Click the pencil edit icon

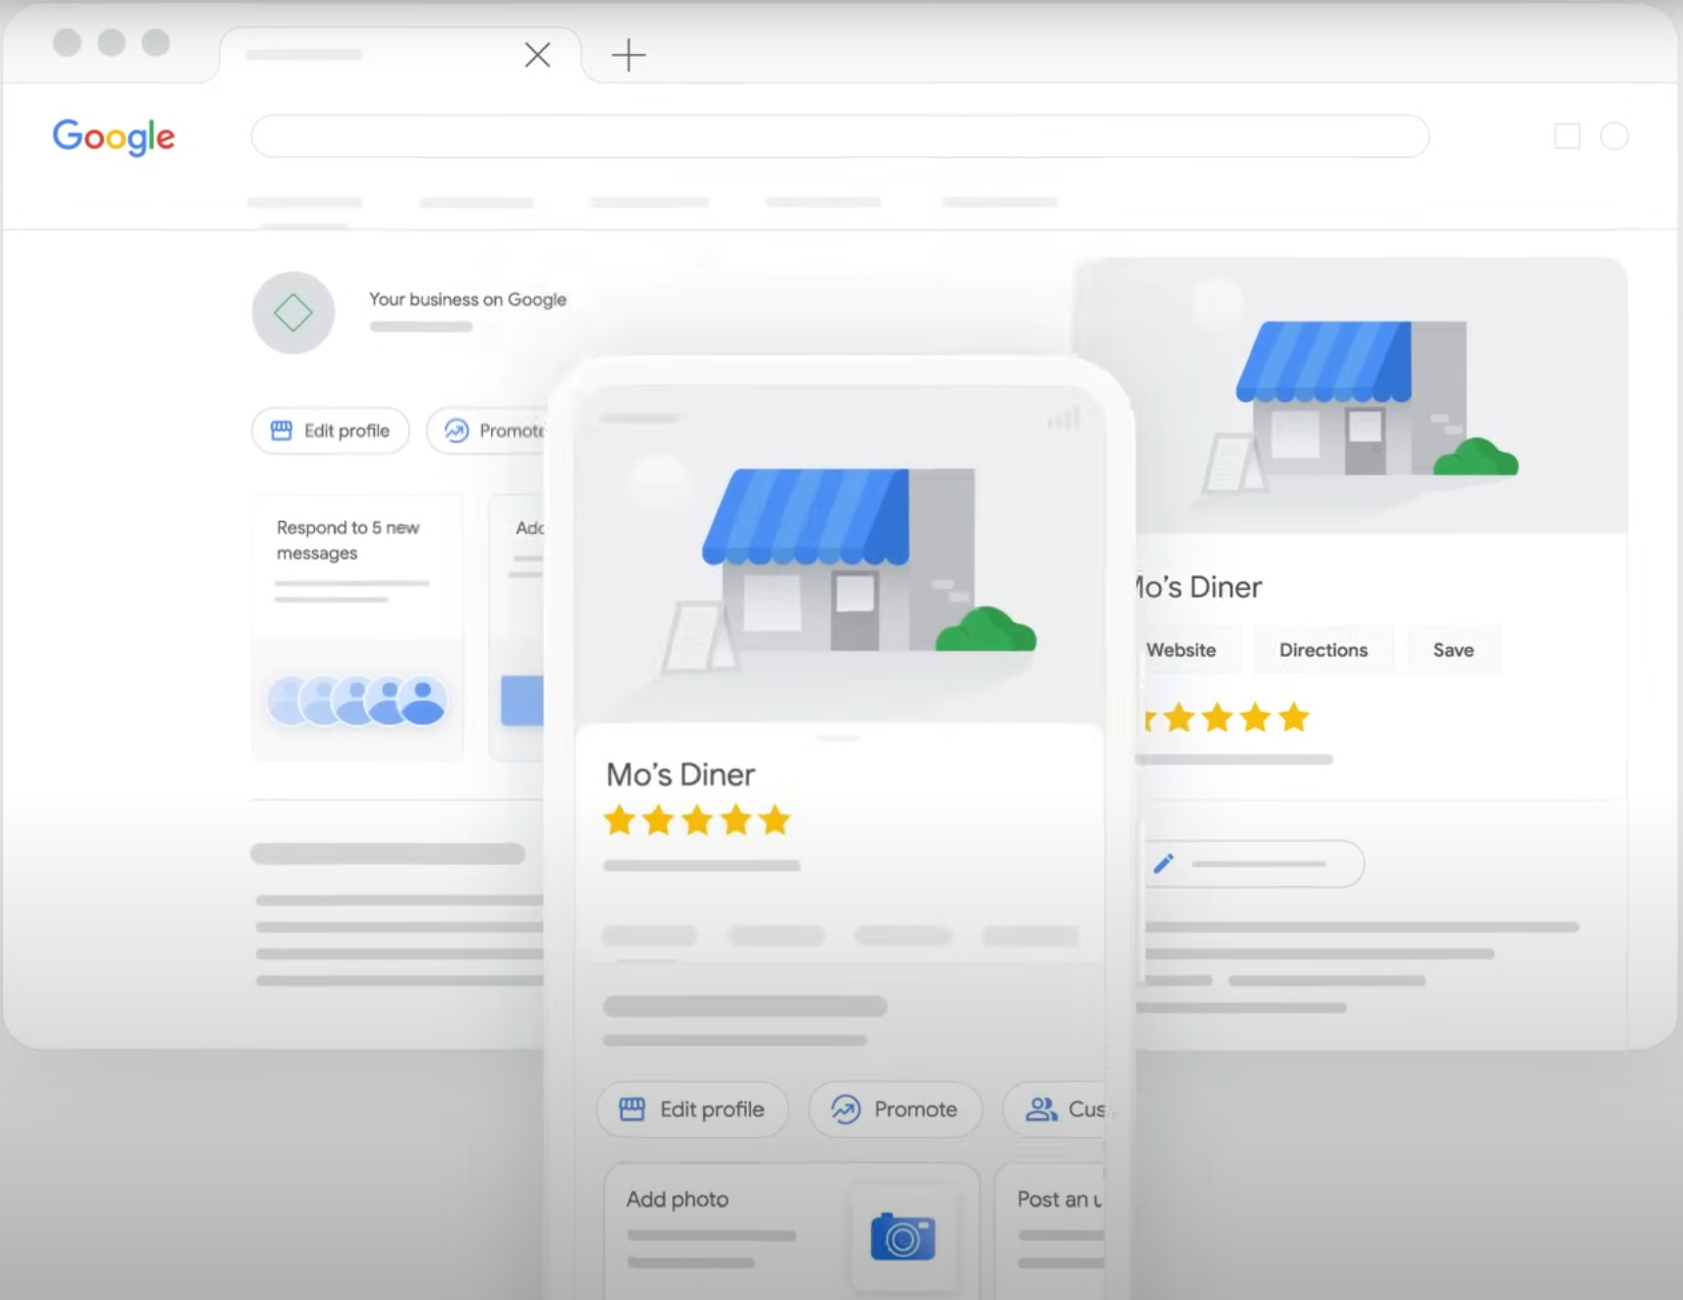coord(1163,864)
